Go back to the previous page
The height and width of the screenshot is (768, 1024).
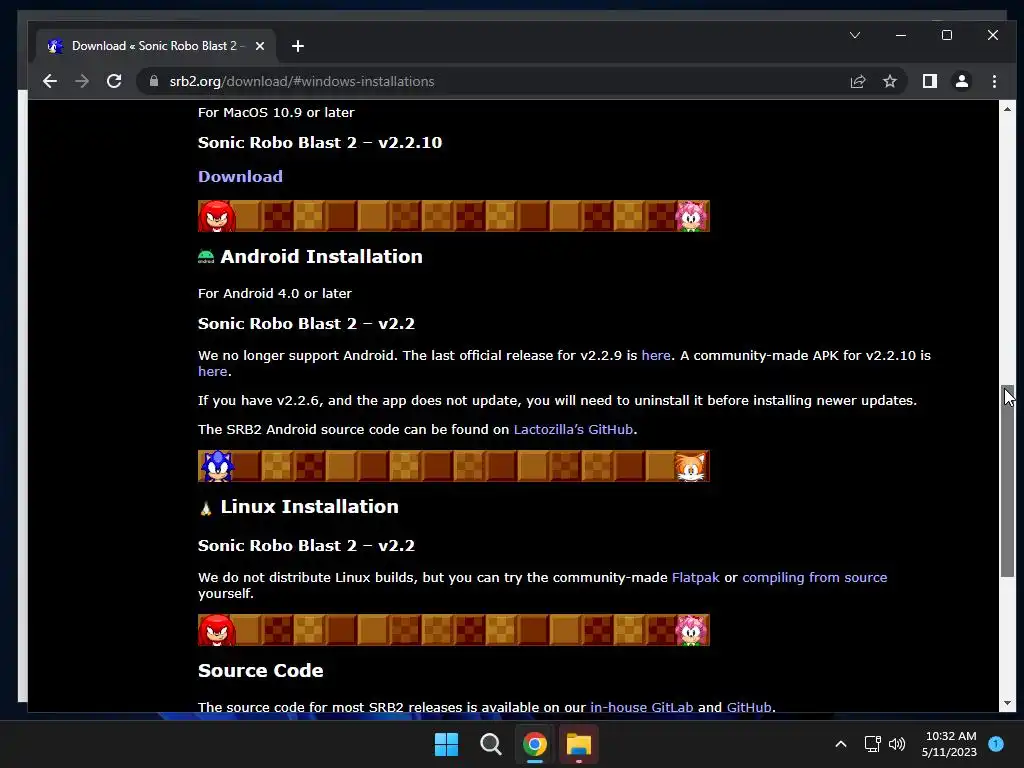tap(50, 81)
